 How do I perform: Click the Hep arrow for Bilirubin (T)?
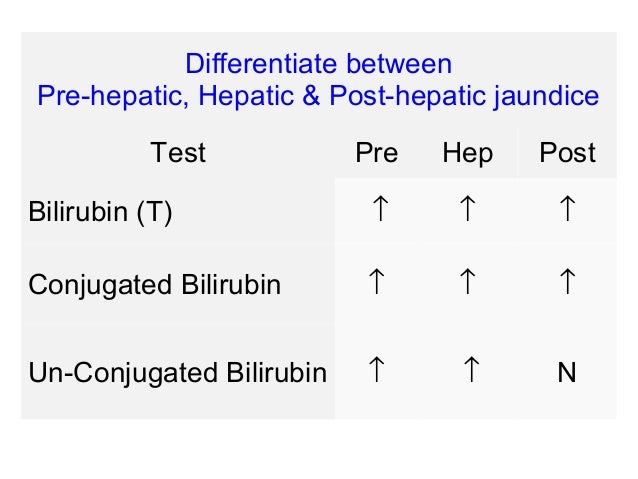coord(467,211)
